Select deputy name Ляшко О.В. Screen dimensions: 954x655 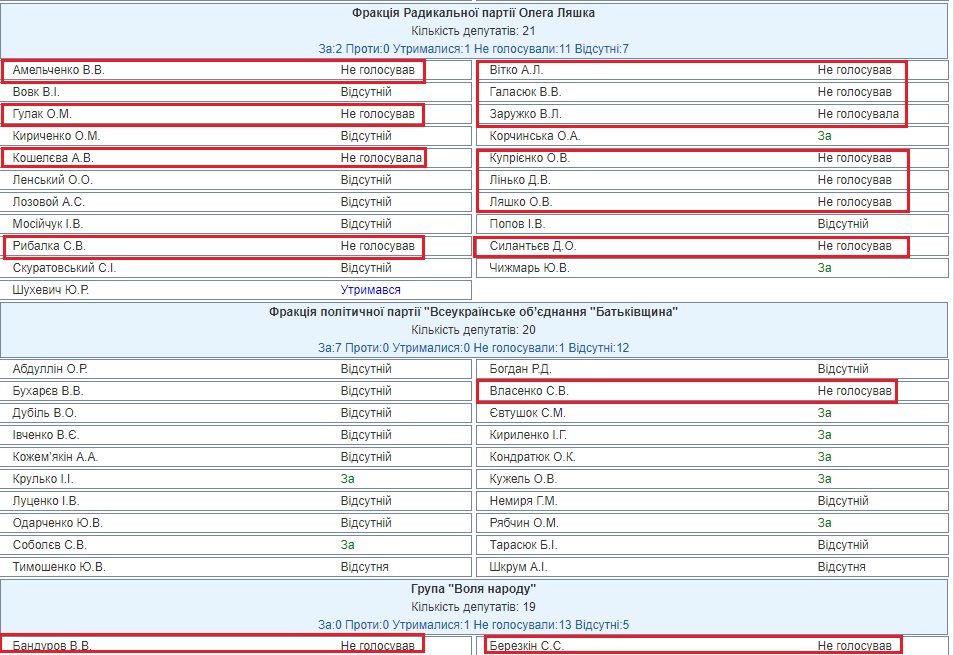[x=519, y=202]
